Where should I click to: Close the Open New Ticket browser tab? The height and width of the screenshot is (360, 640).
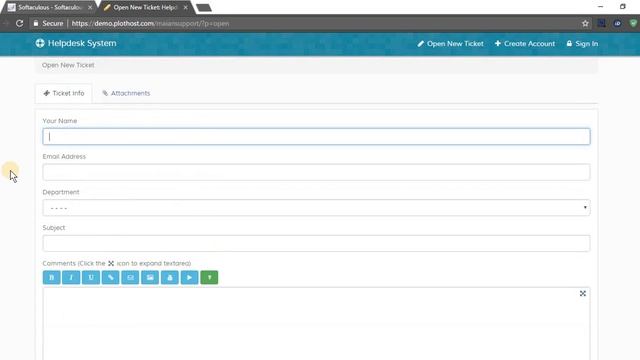185,7
